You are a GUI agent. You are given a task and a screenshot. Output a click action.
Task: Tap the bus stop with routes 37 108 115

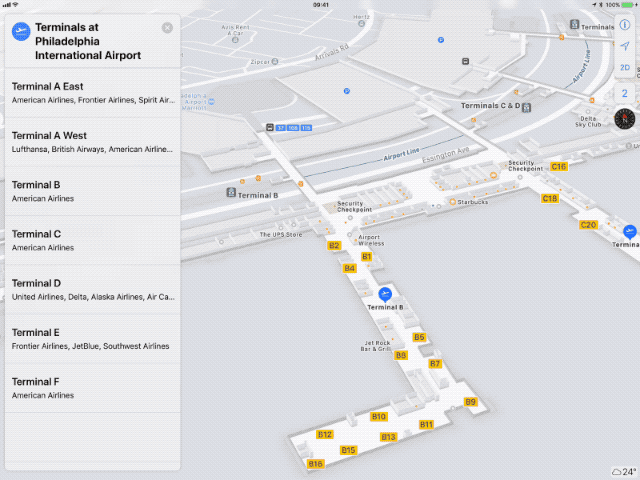pos(270,127)
